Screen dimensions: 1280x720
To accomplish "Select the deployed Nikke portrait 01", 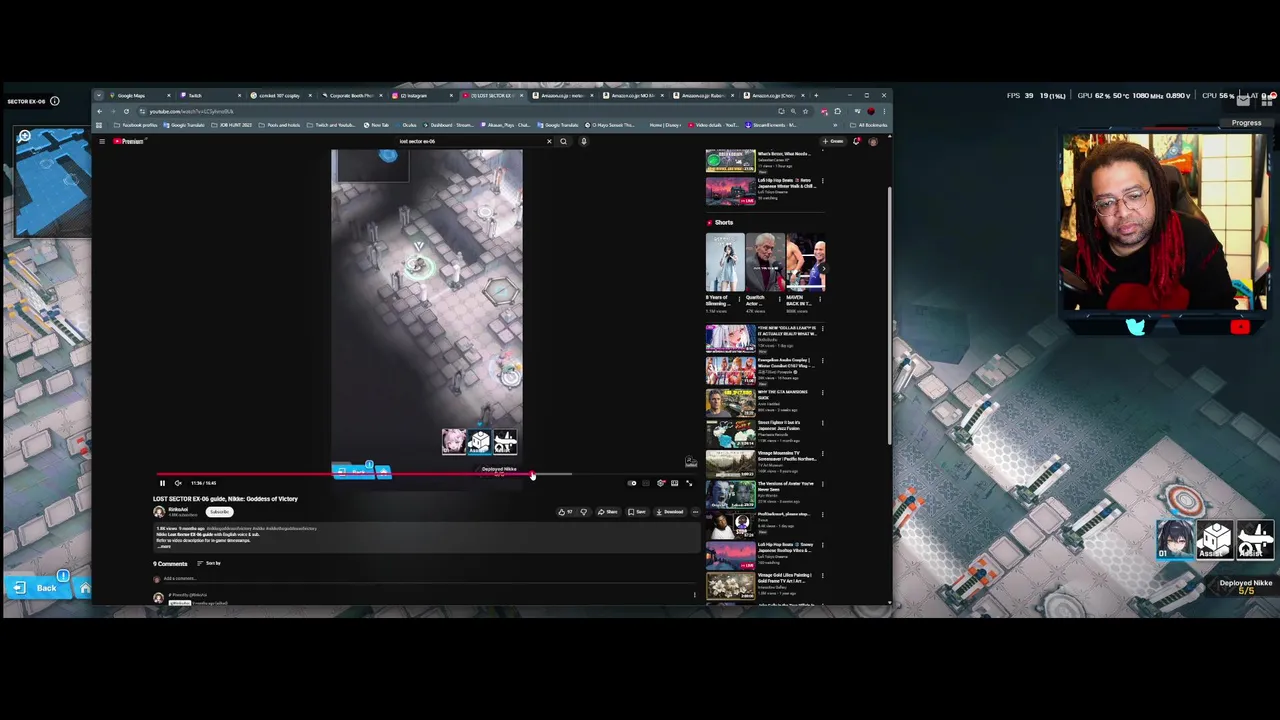I will [1176, 540].
